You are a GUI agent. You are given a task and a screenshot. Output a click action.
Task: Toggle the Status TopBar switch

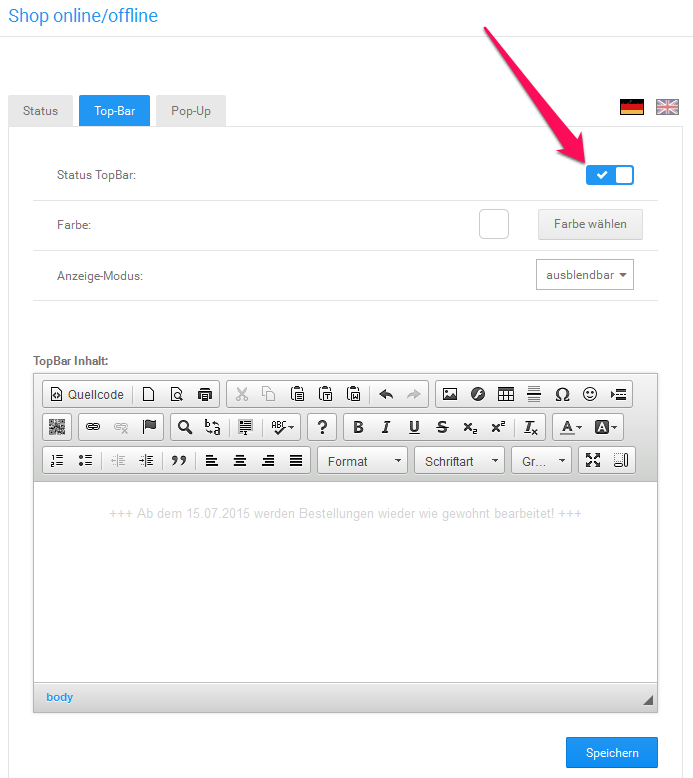point(610,175)
